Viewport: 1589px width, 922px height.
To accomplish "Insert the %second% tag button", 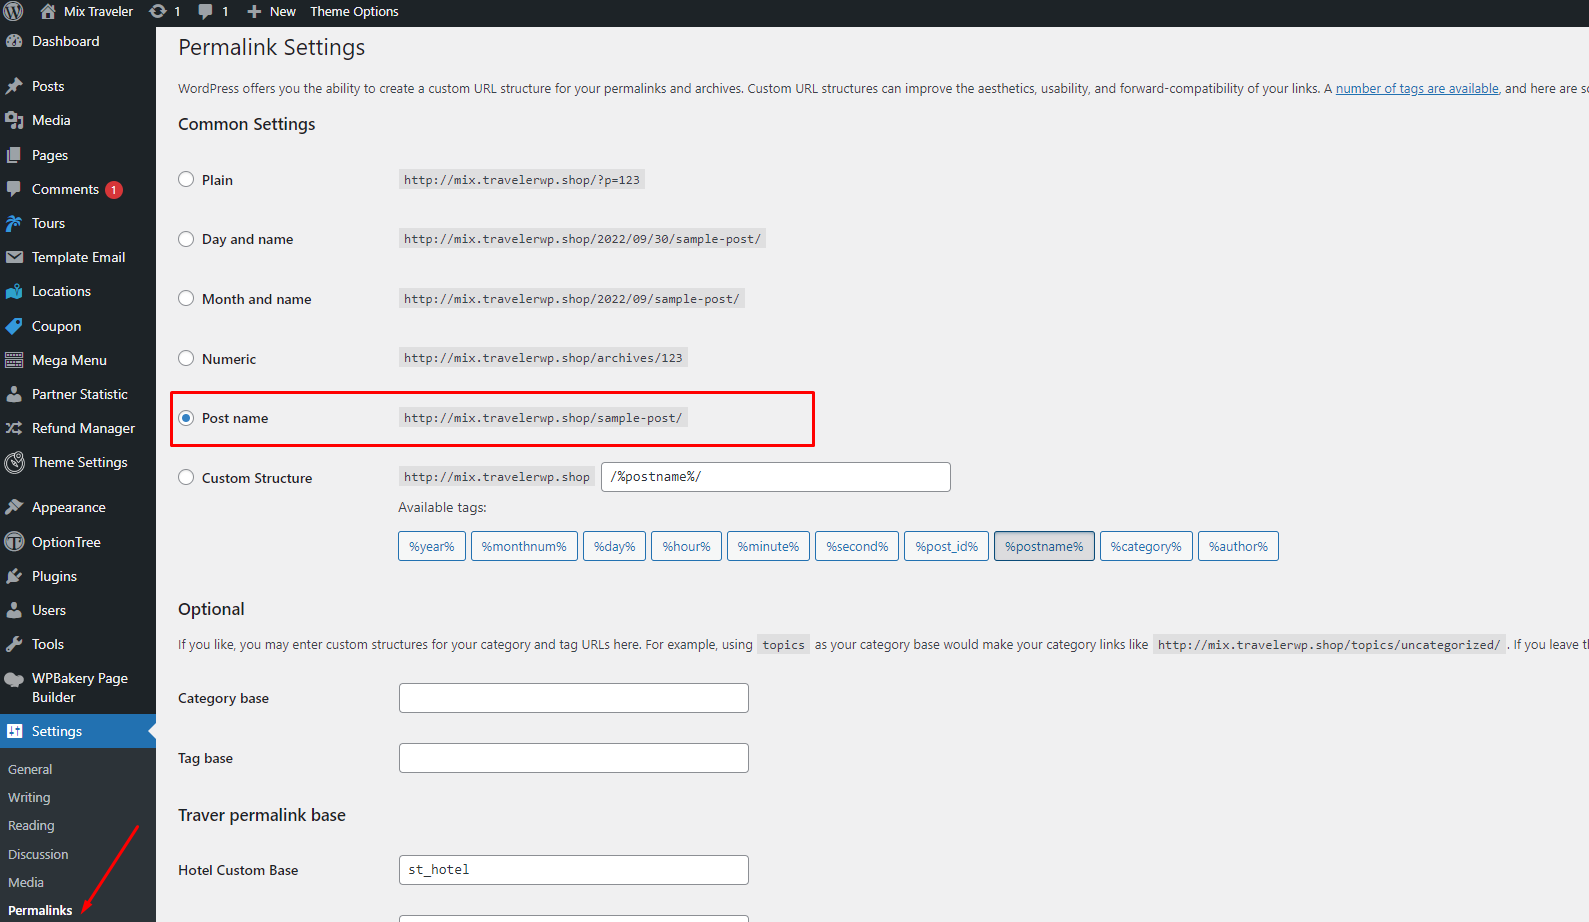I will pyautogui.click(x=857, y=546).
